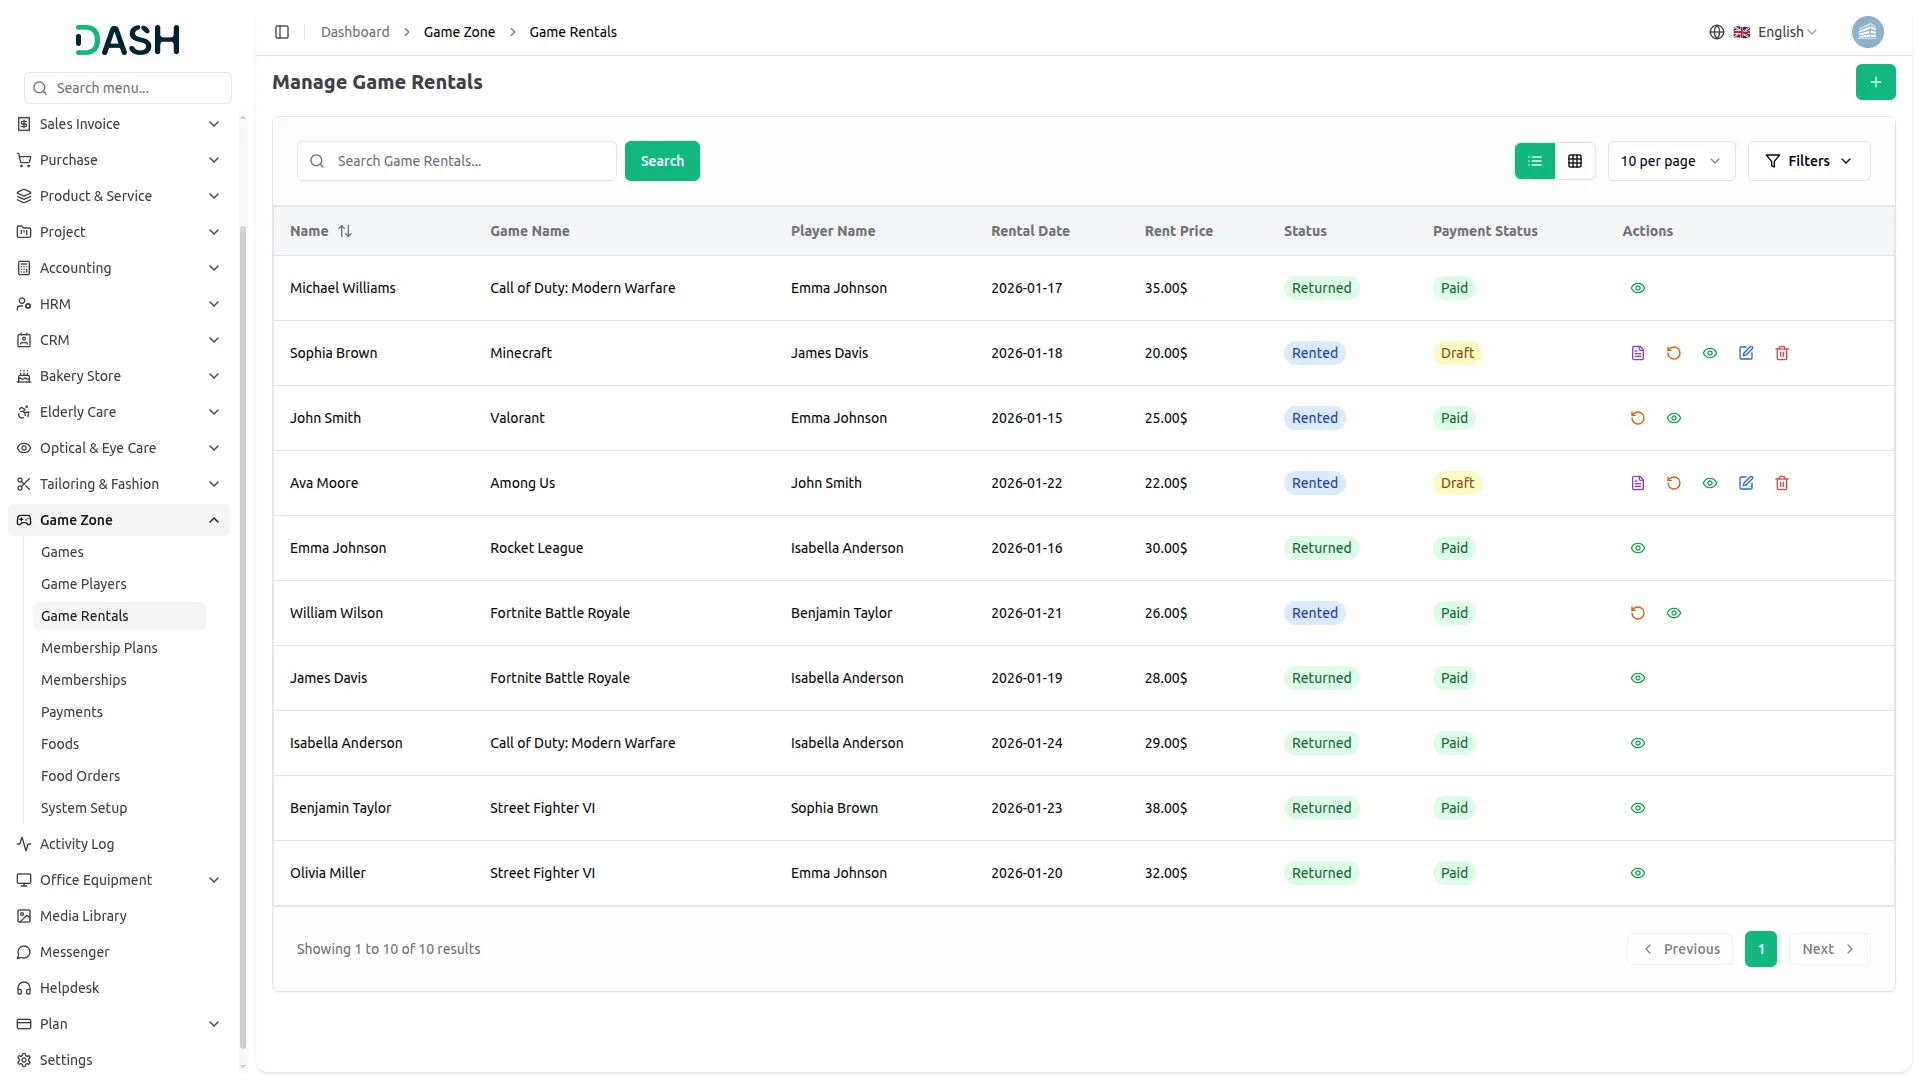Switch to list view
The height and width of the screenshot is (1080, 1920).
(x=1535, y=161)
